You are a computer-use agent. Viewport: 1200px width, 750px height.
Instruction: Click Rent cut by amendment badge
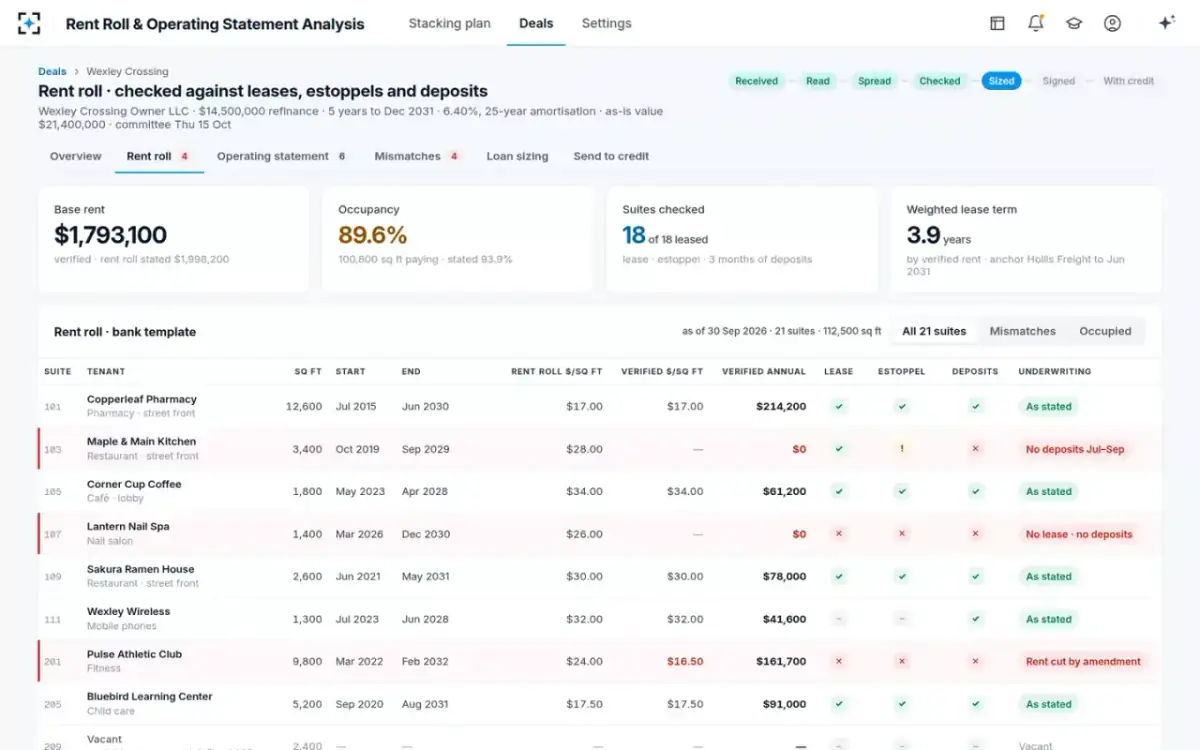[x=1083, y=662]
